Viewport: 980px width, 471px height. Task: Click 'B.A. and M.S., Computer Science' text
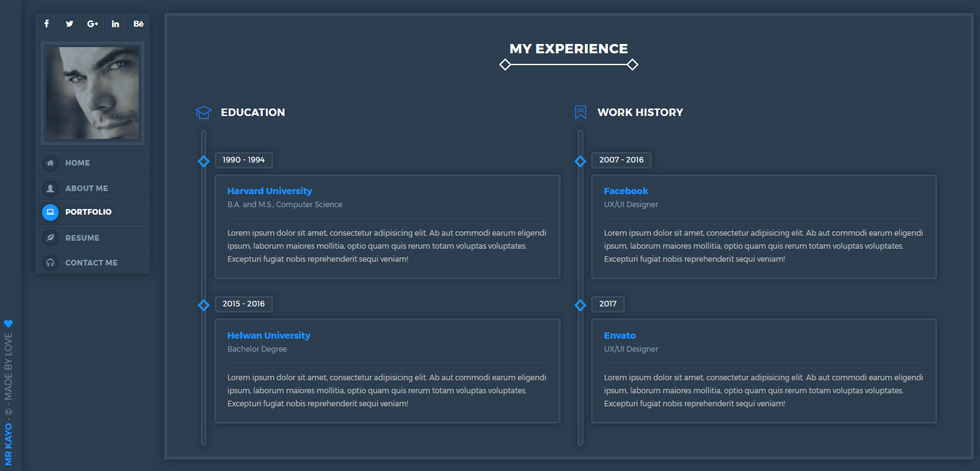click(285, 205)
